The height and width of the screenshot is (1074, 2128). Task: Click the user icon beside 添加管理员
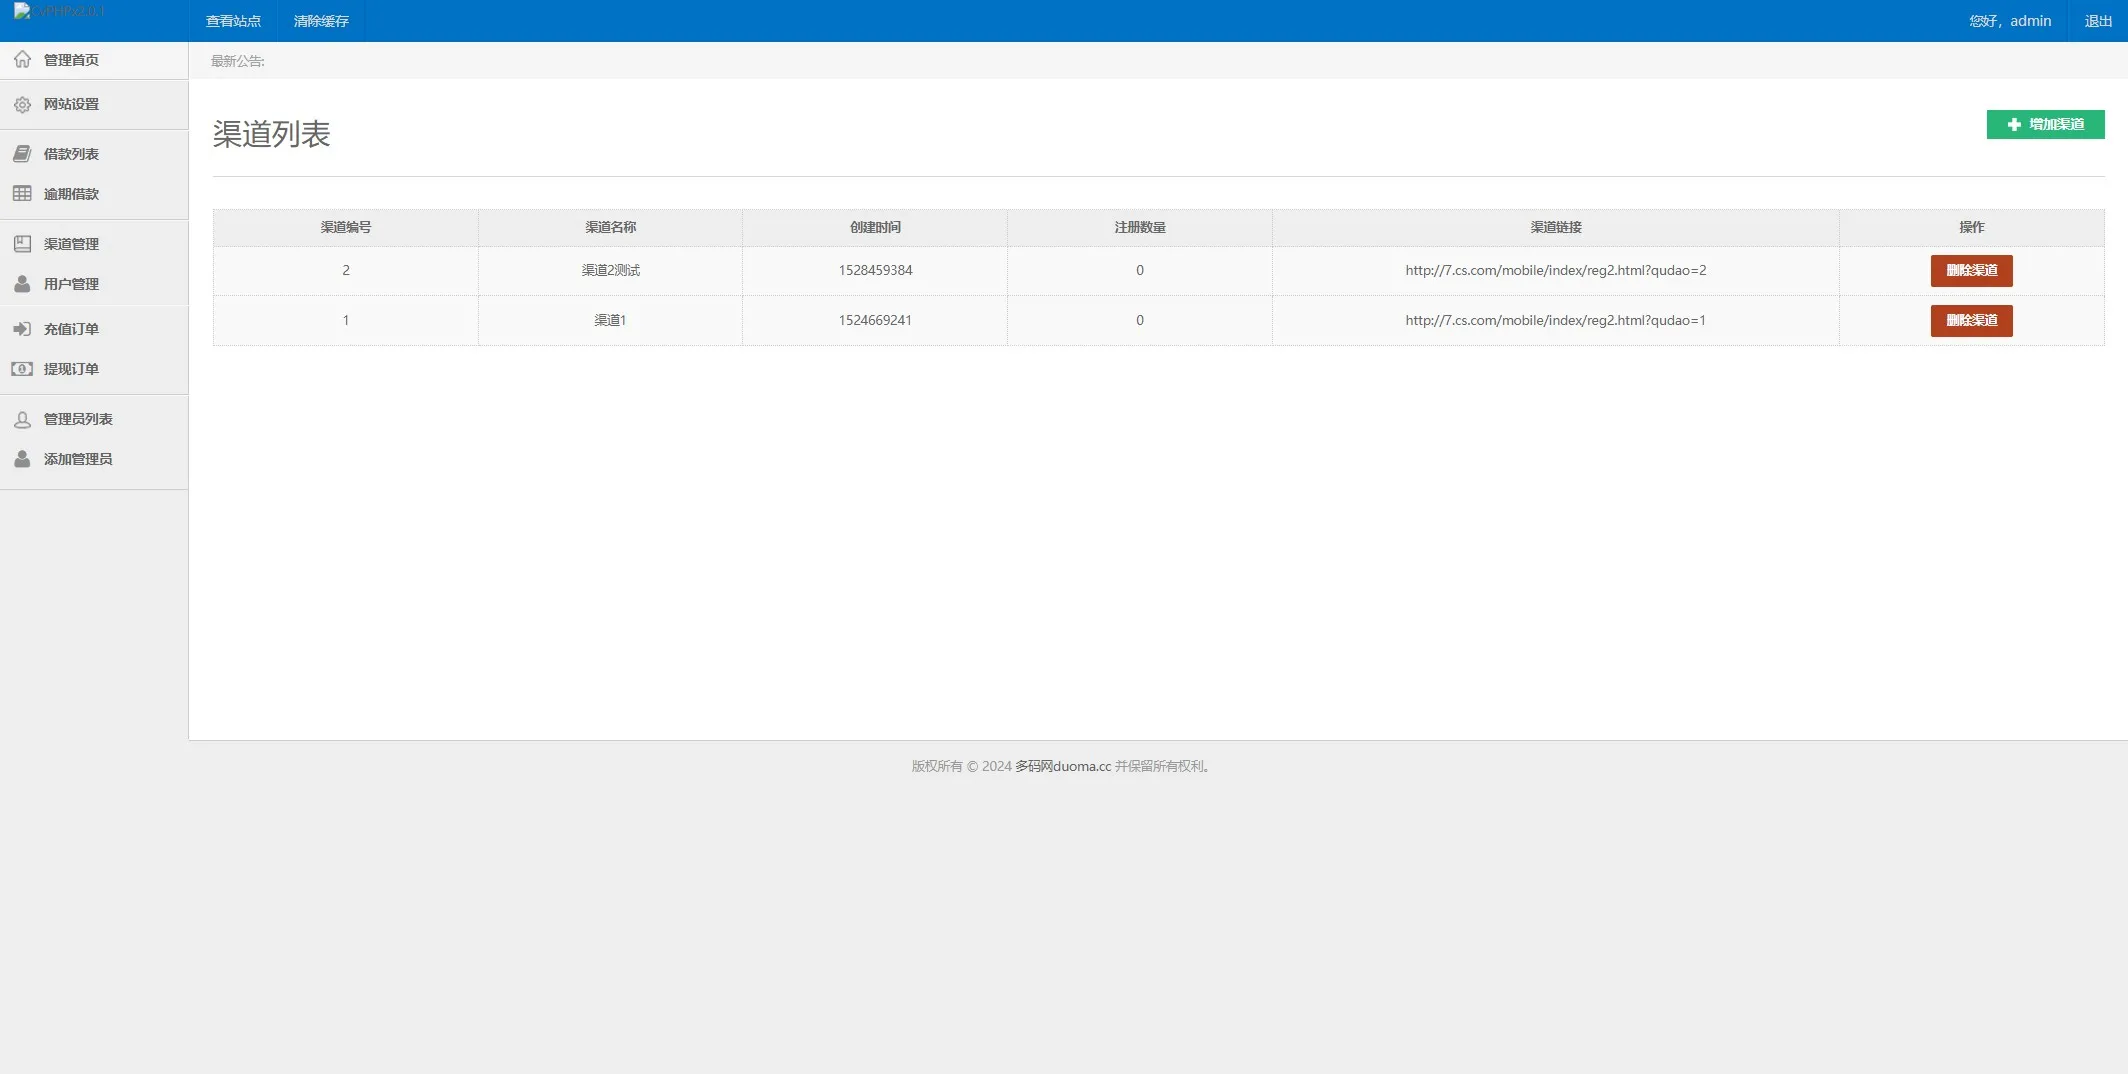pos(22,459)
